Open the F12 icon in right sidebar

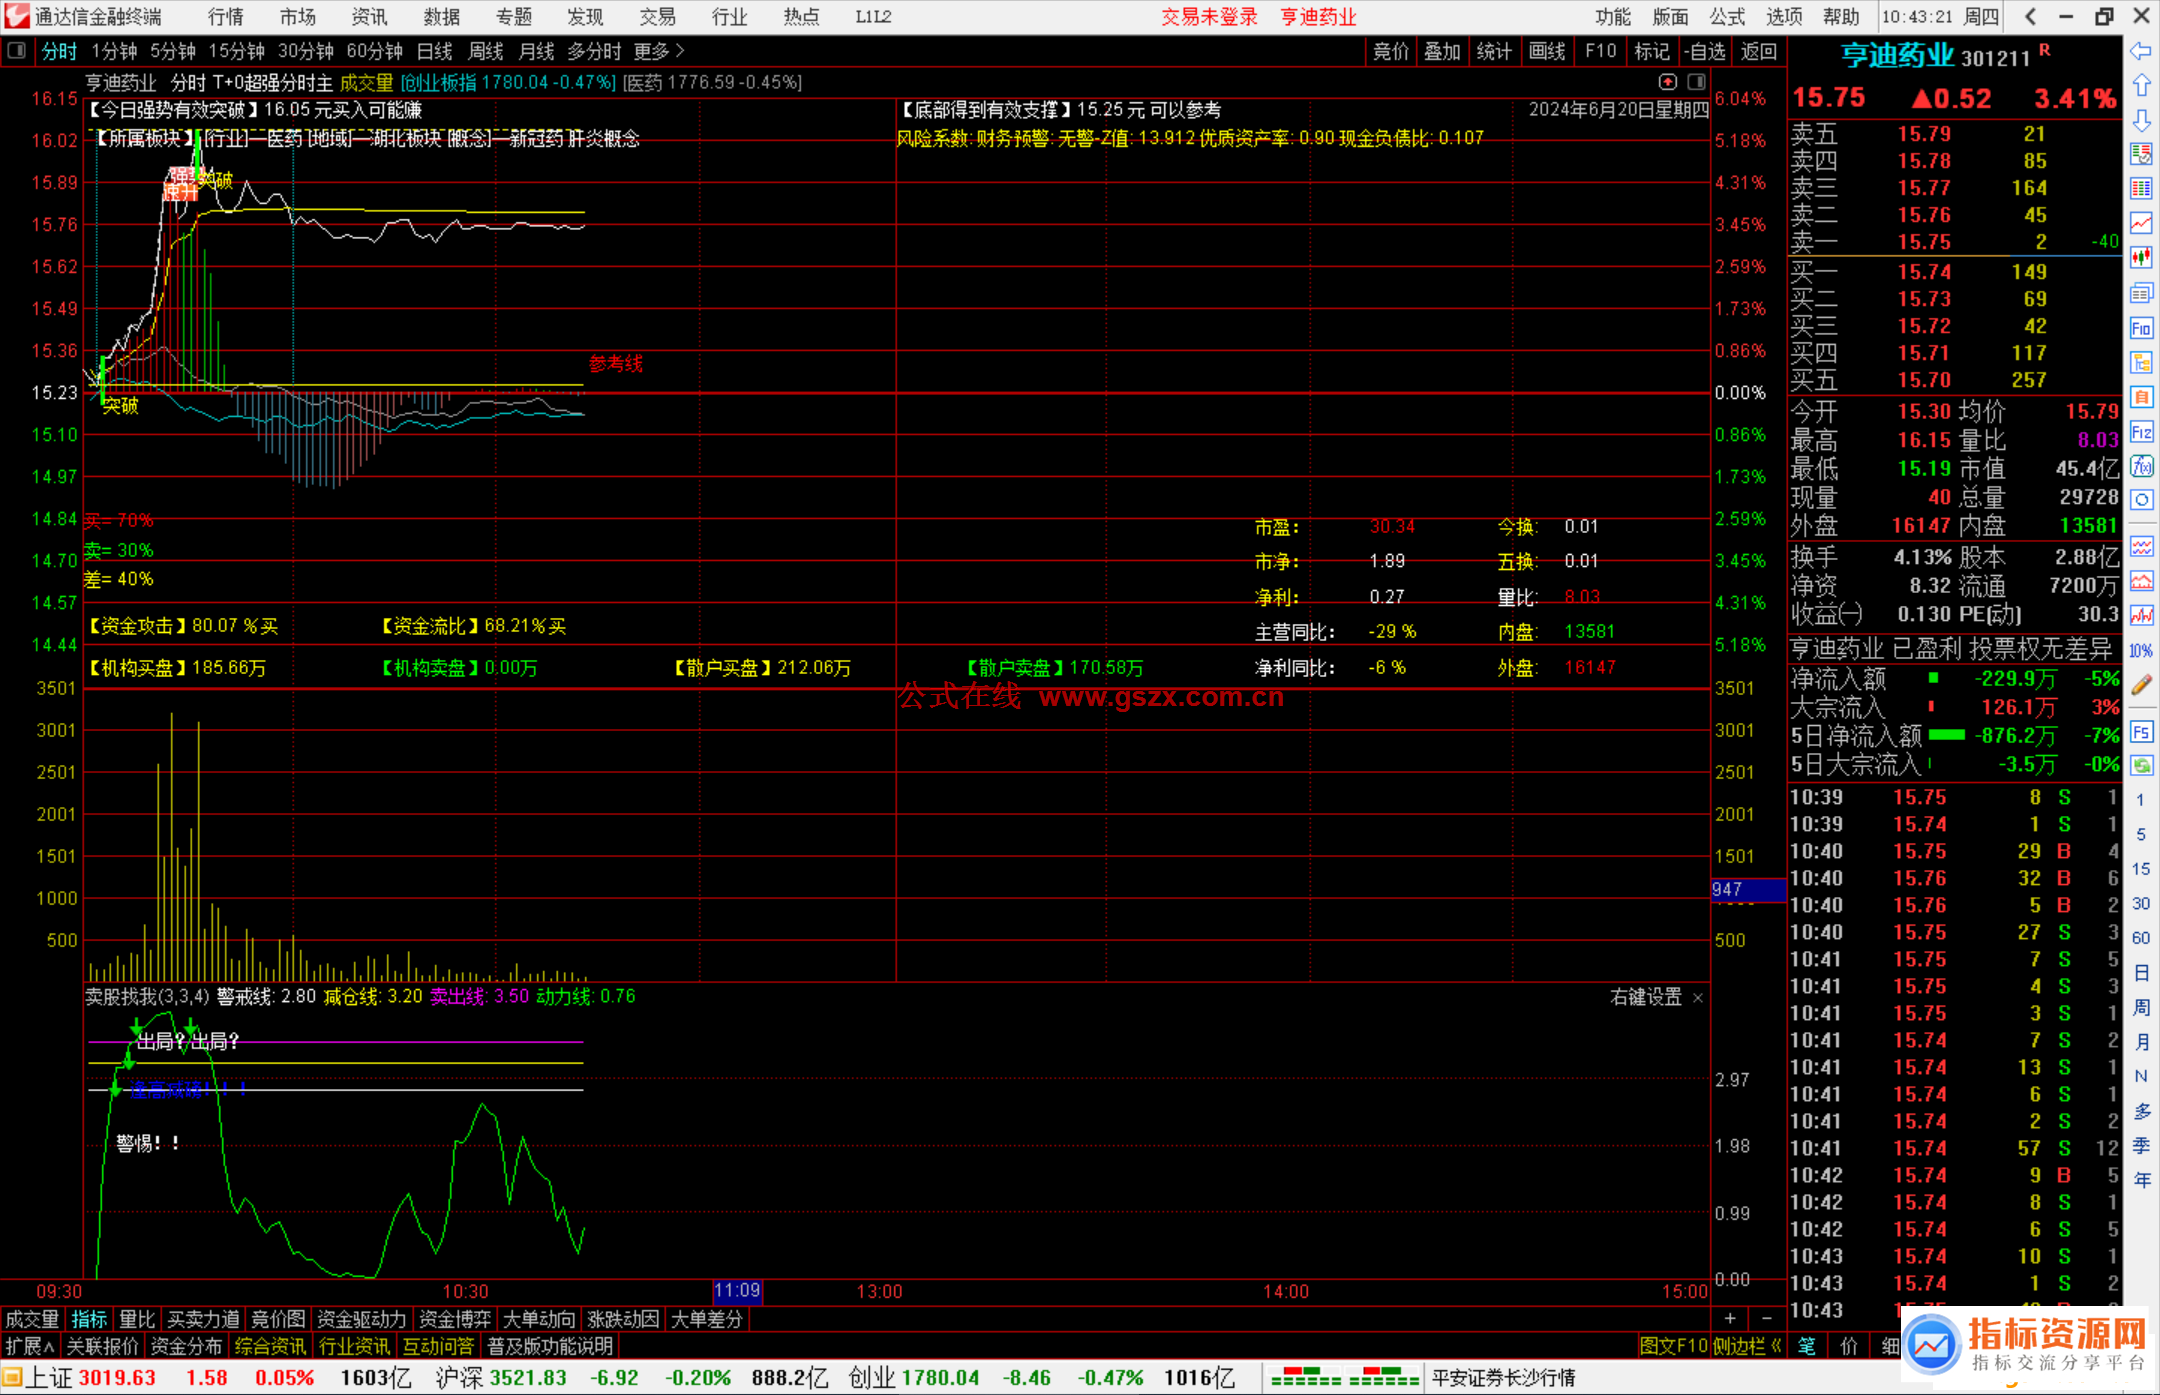pyautogui.click(x=2141, y=432)
